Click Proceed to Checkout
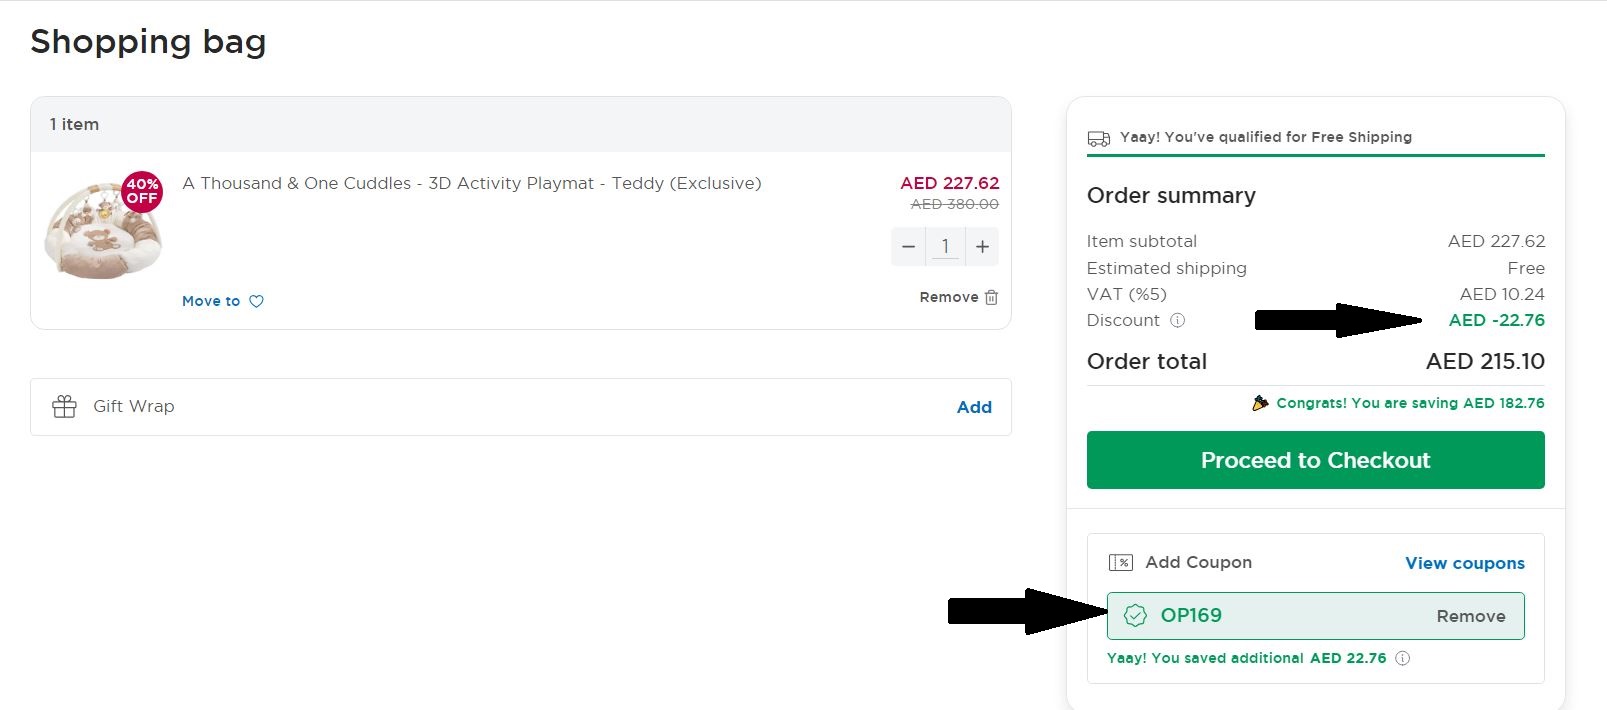This screenshot has height=710, width=1607. point(1314,460)
